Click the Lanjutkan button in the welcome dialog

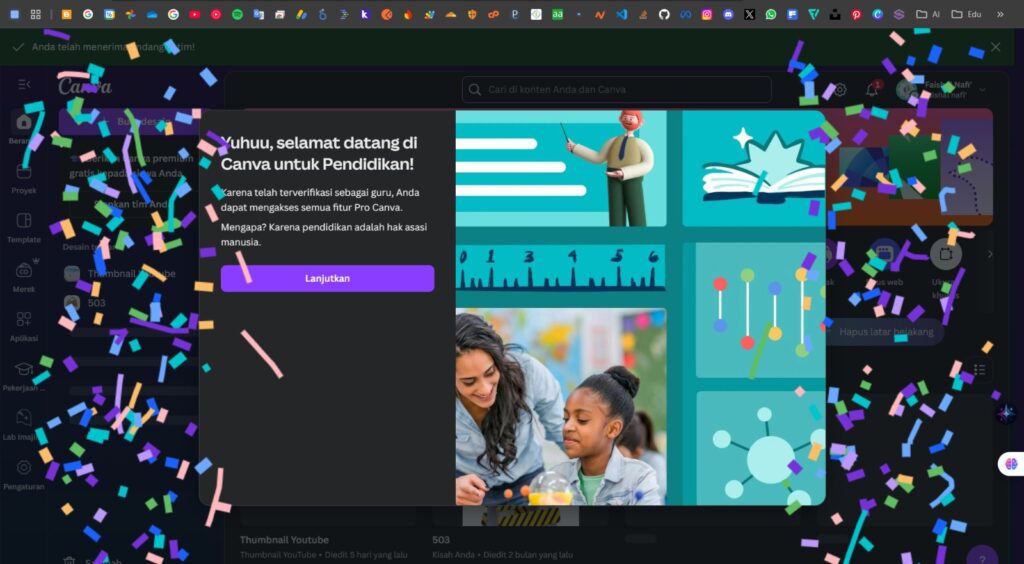327,278
